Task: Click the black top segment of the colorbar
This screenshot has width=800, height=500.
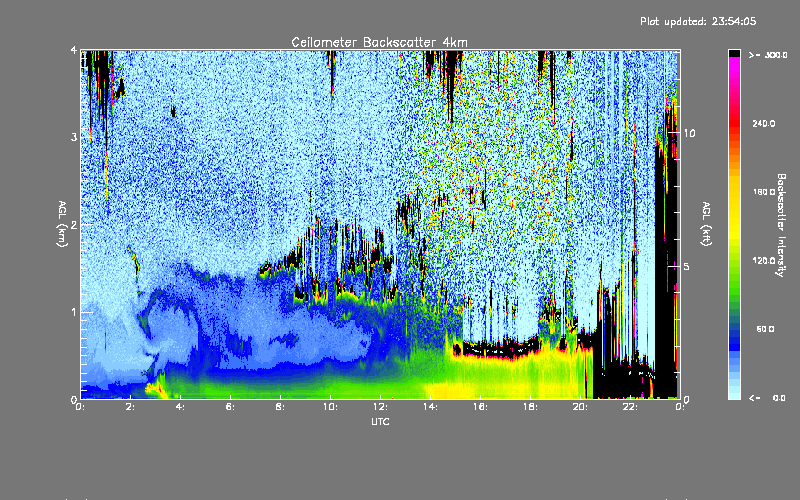Action: click(734, 53)
